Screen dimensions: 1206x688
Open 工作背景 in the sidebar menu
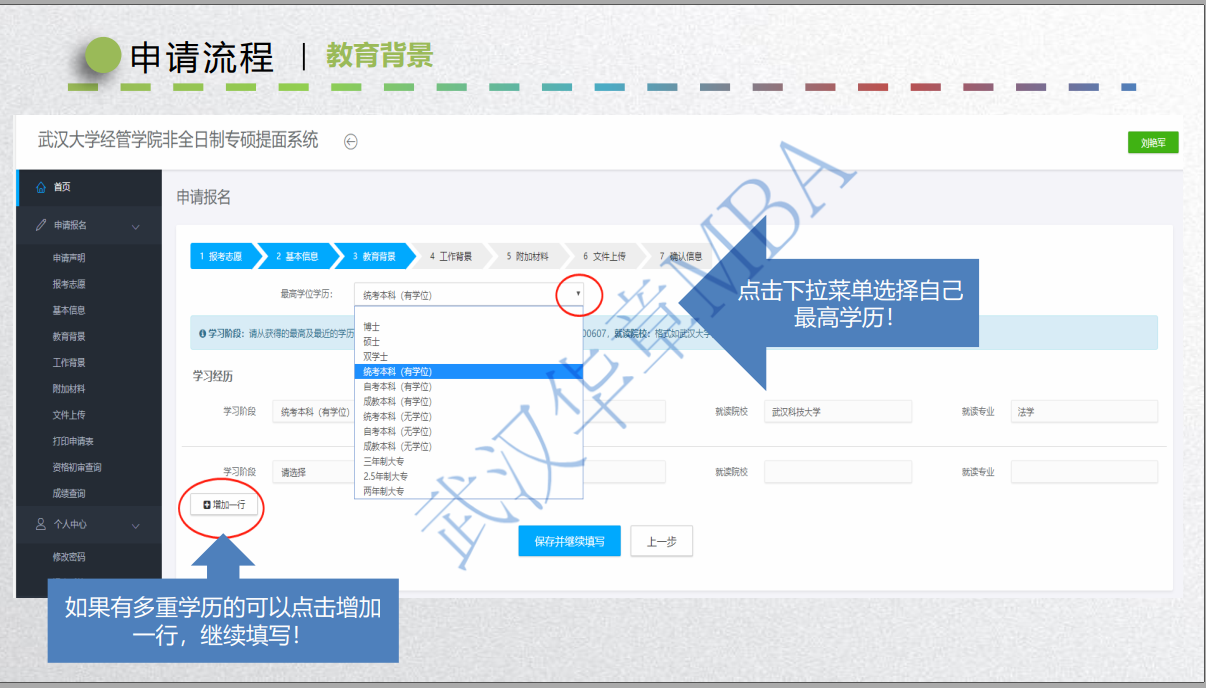point(69,362)
